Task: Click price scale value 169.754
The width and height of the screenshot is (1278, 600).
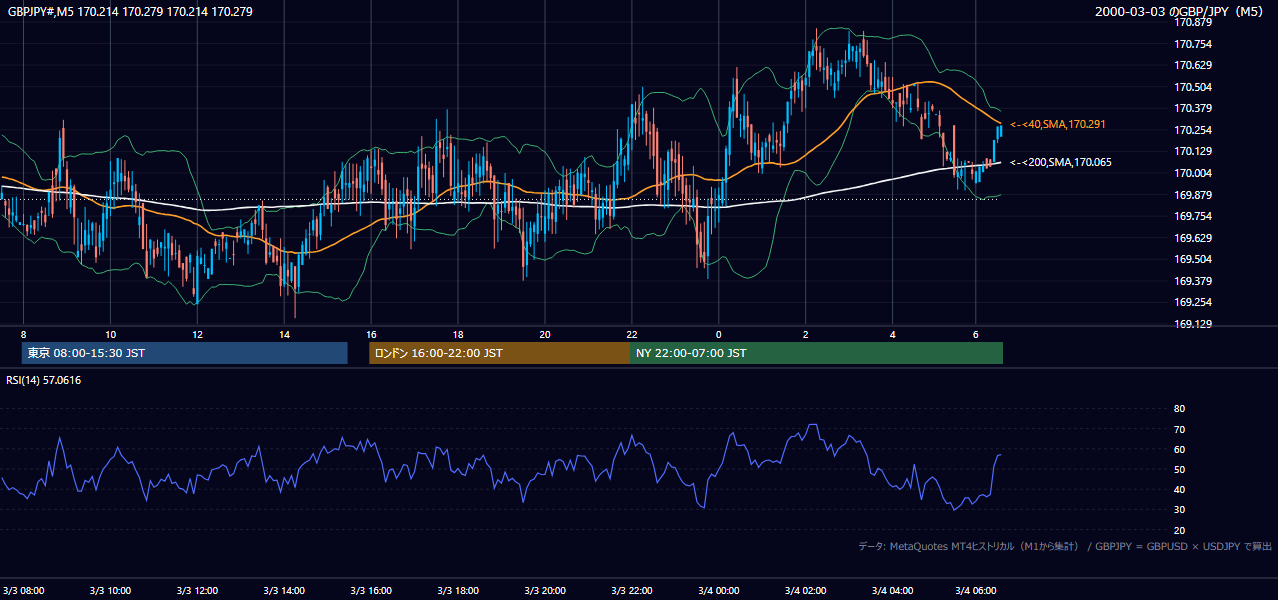Action: [1194, 216]
